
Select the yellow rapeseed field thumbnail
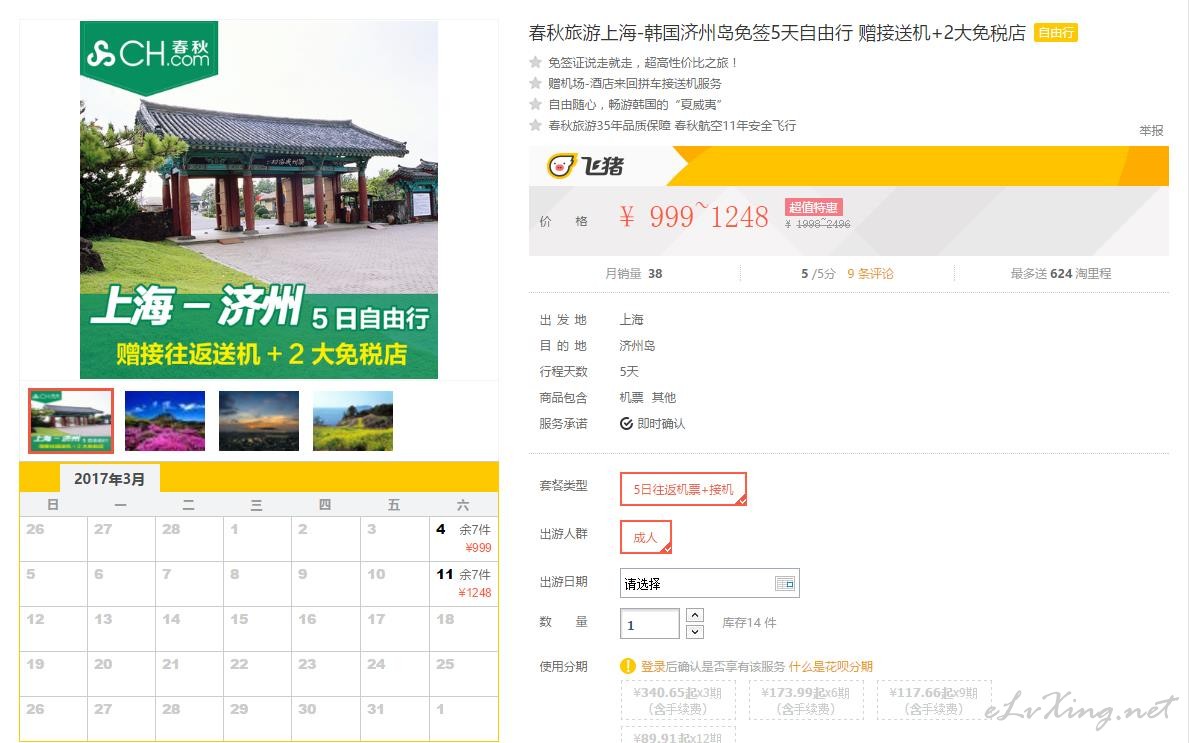tap(353, 421)
